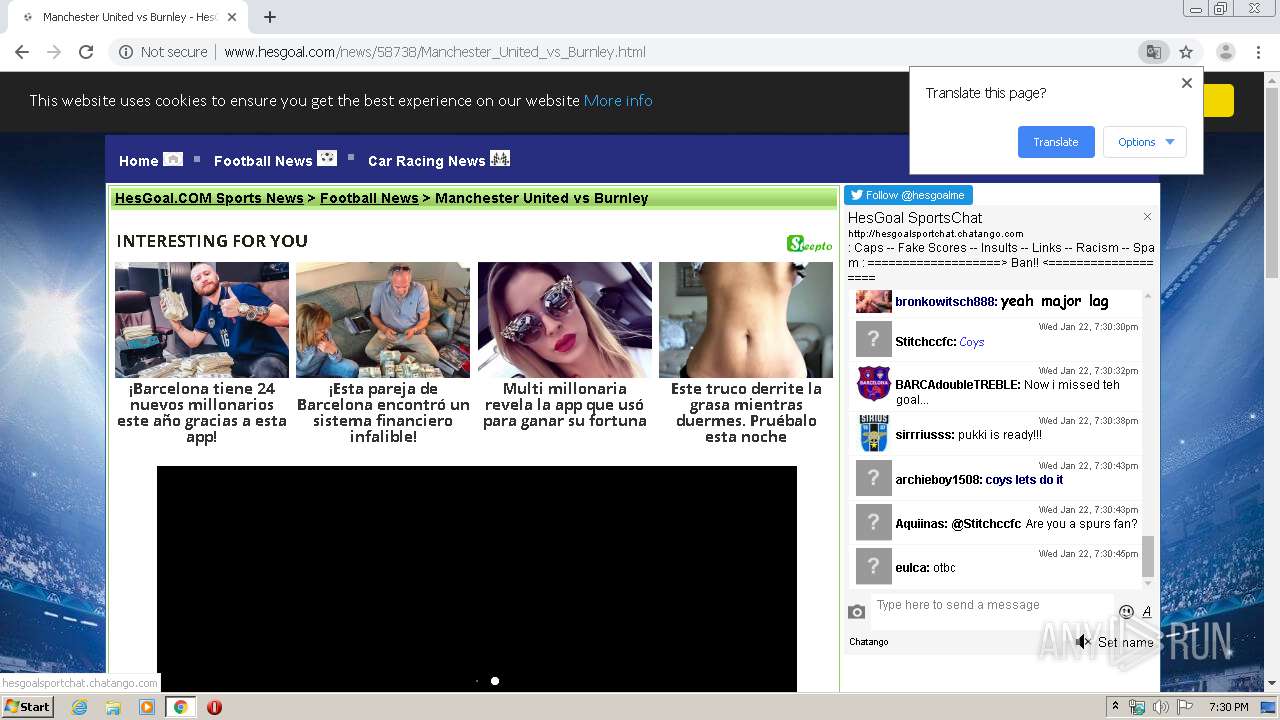Open the grasa truco ad thumbnail
1280x720 pixels.
point(746,320)
